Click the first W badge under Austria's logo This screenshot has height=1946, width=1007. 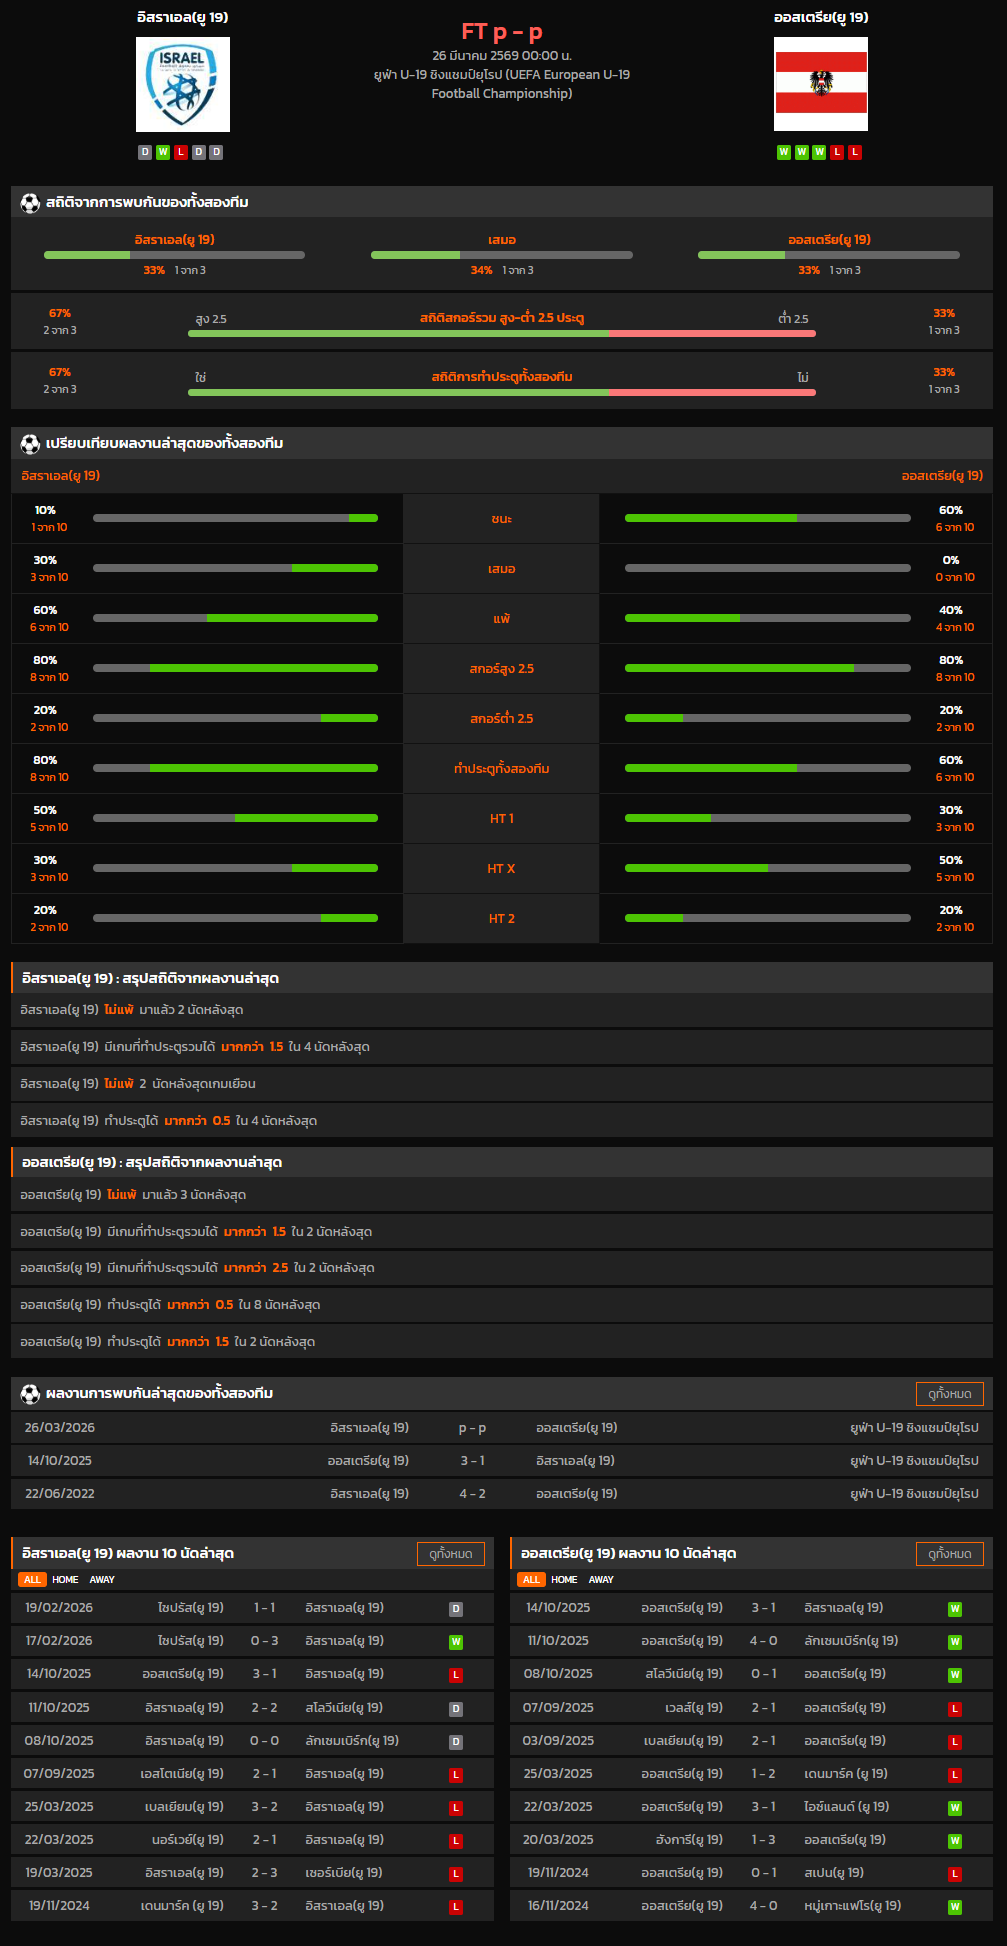pos(784,152)
